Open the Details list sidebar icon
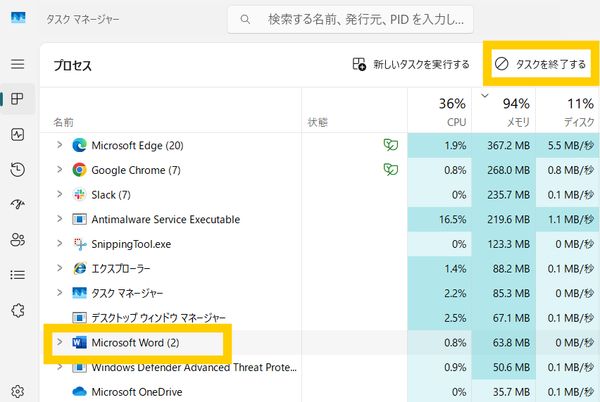This screenshot has width=600, height=402. (x=18, y=275)
